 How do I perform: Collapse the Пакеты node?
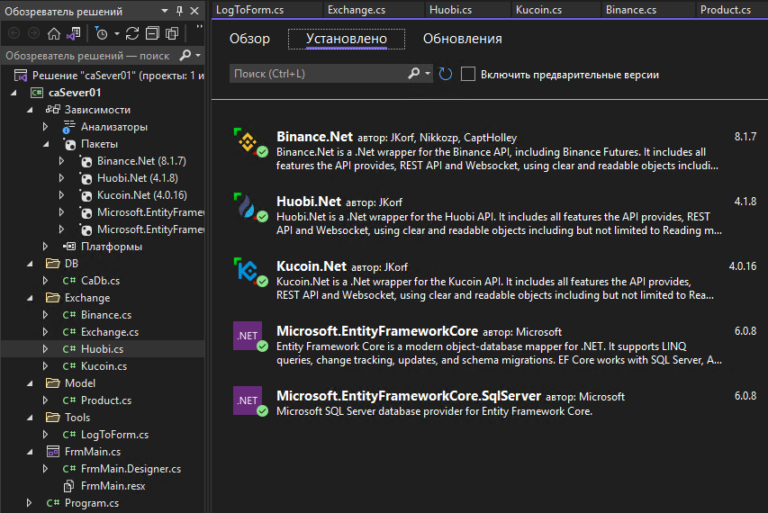(46, 144)
